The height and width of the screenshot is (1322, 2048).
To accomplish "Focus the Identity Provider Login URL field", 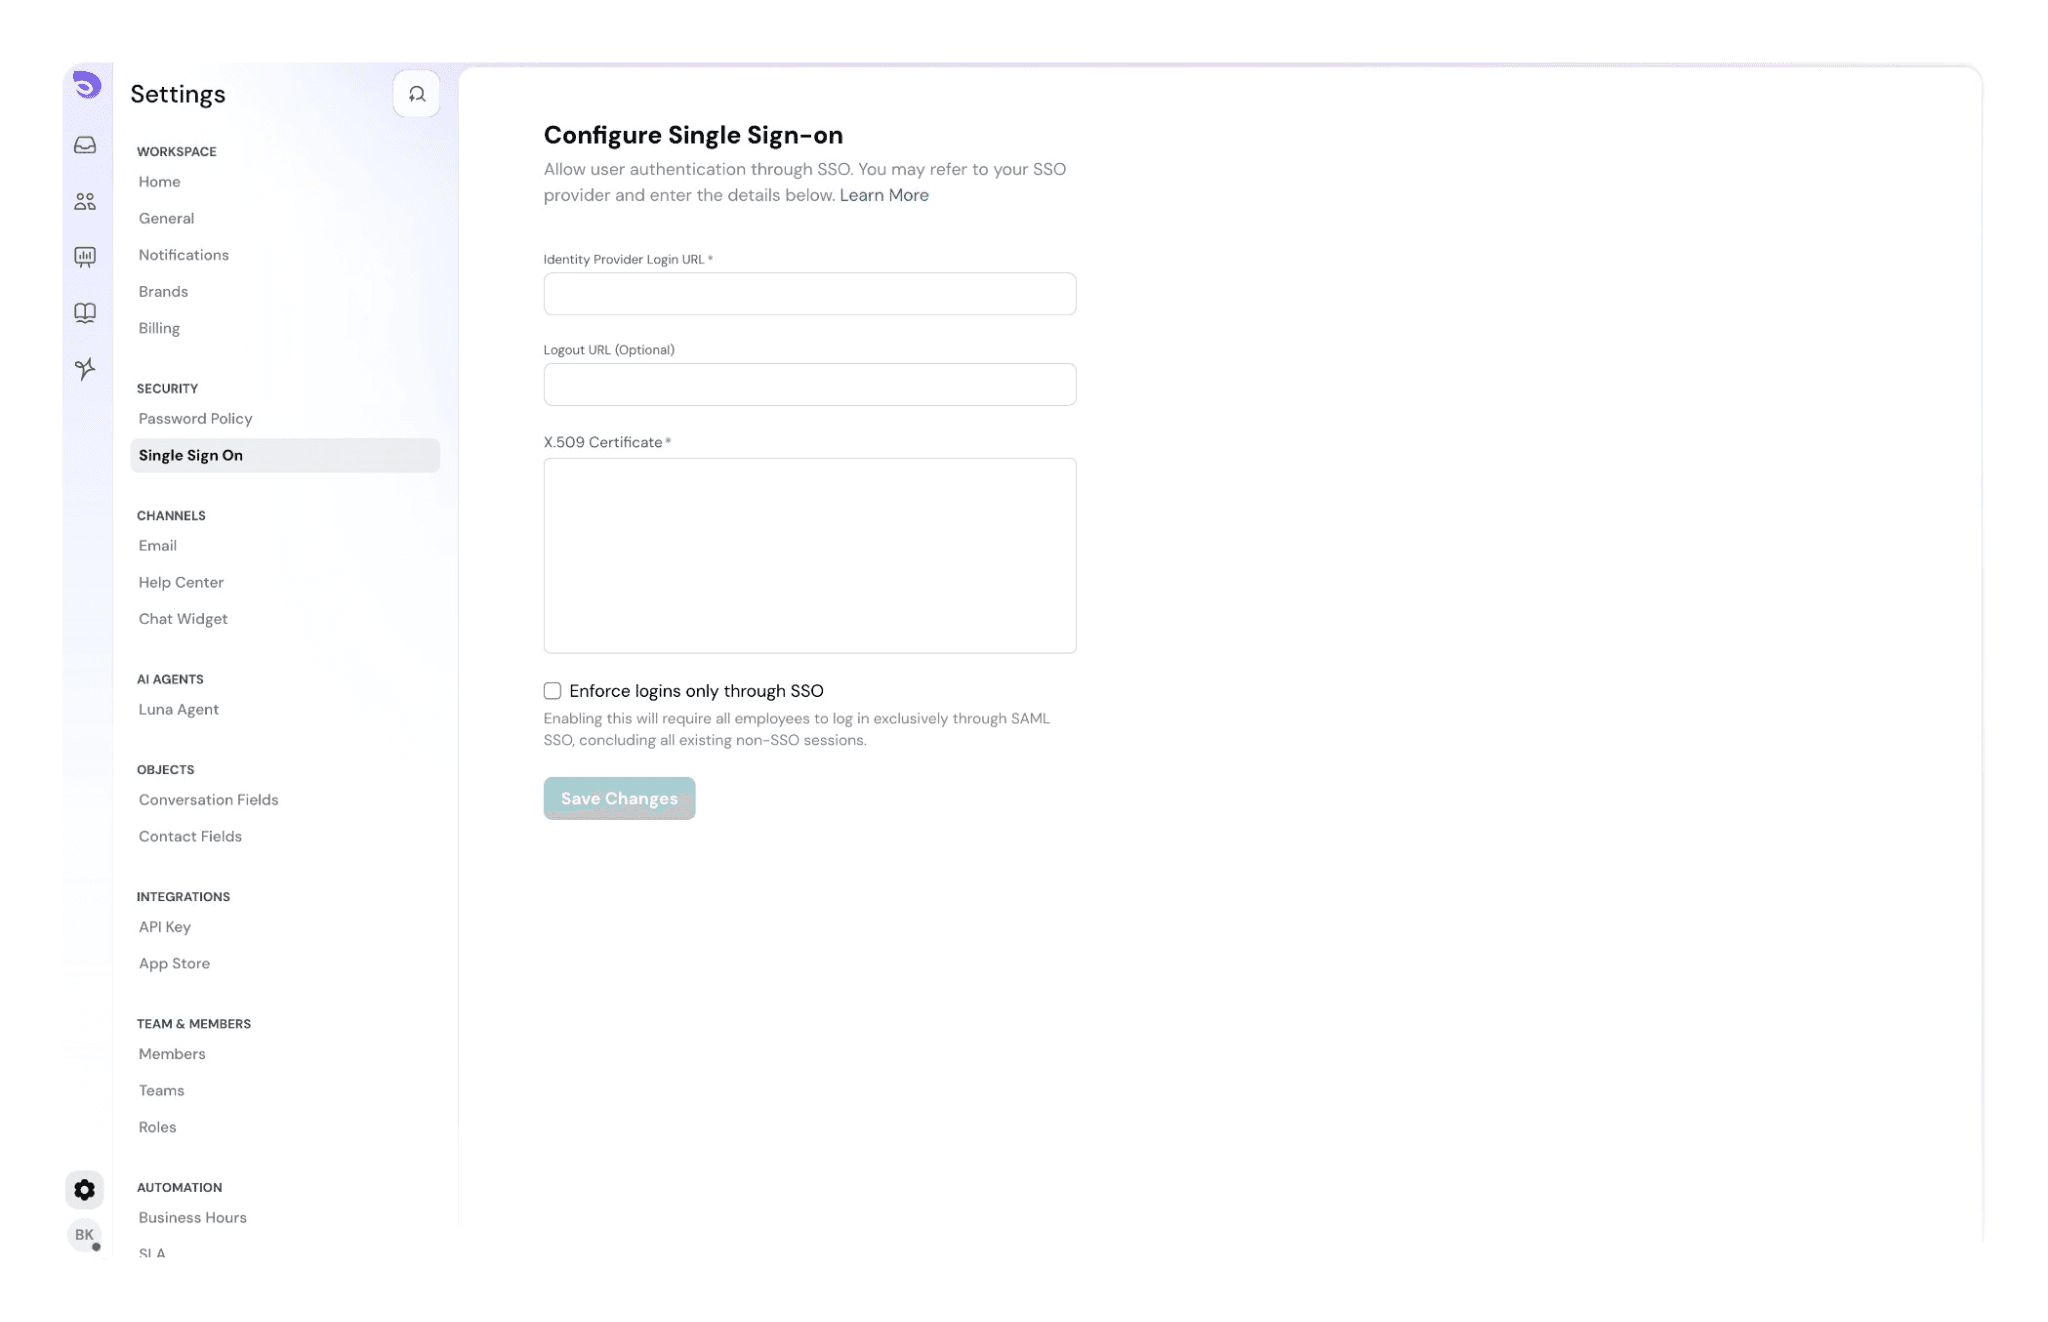I will 809,294.
